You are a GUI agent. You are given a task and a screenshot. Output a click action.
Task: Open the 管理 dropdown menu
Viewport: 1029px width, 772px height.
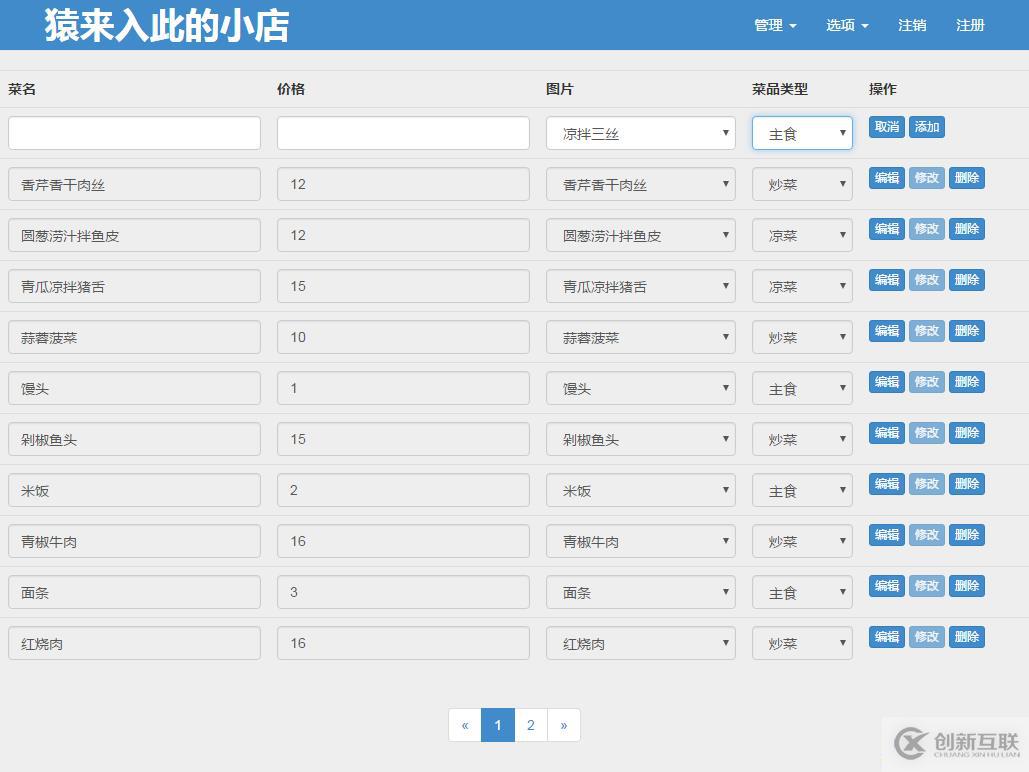pos(775,26)
